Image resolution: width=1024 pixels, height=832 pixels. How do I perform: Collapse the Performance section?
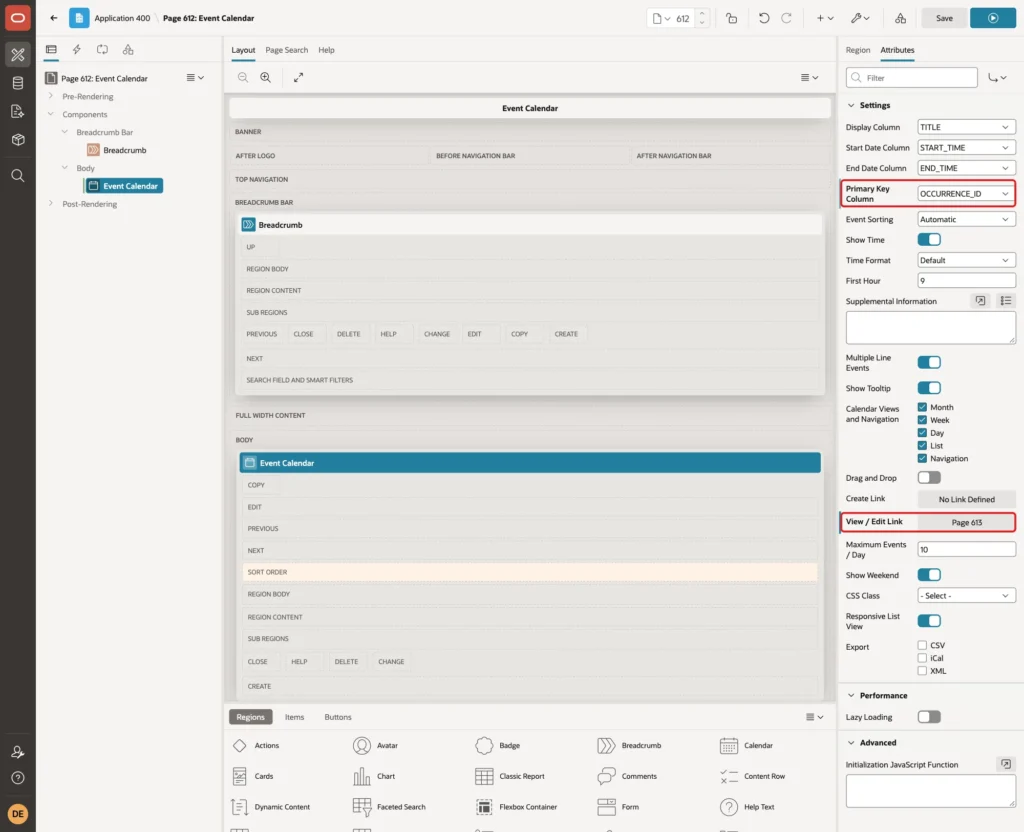point(850,696)
